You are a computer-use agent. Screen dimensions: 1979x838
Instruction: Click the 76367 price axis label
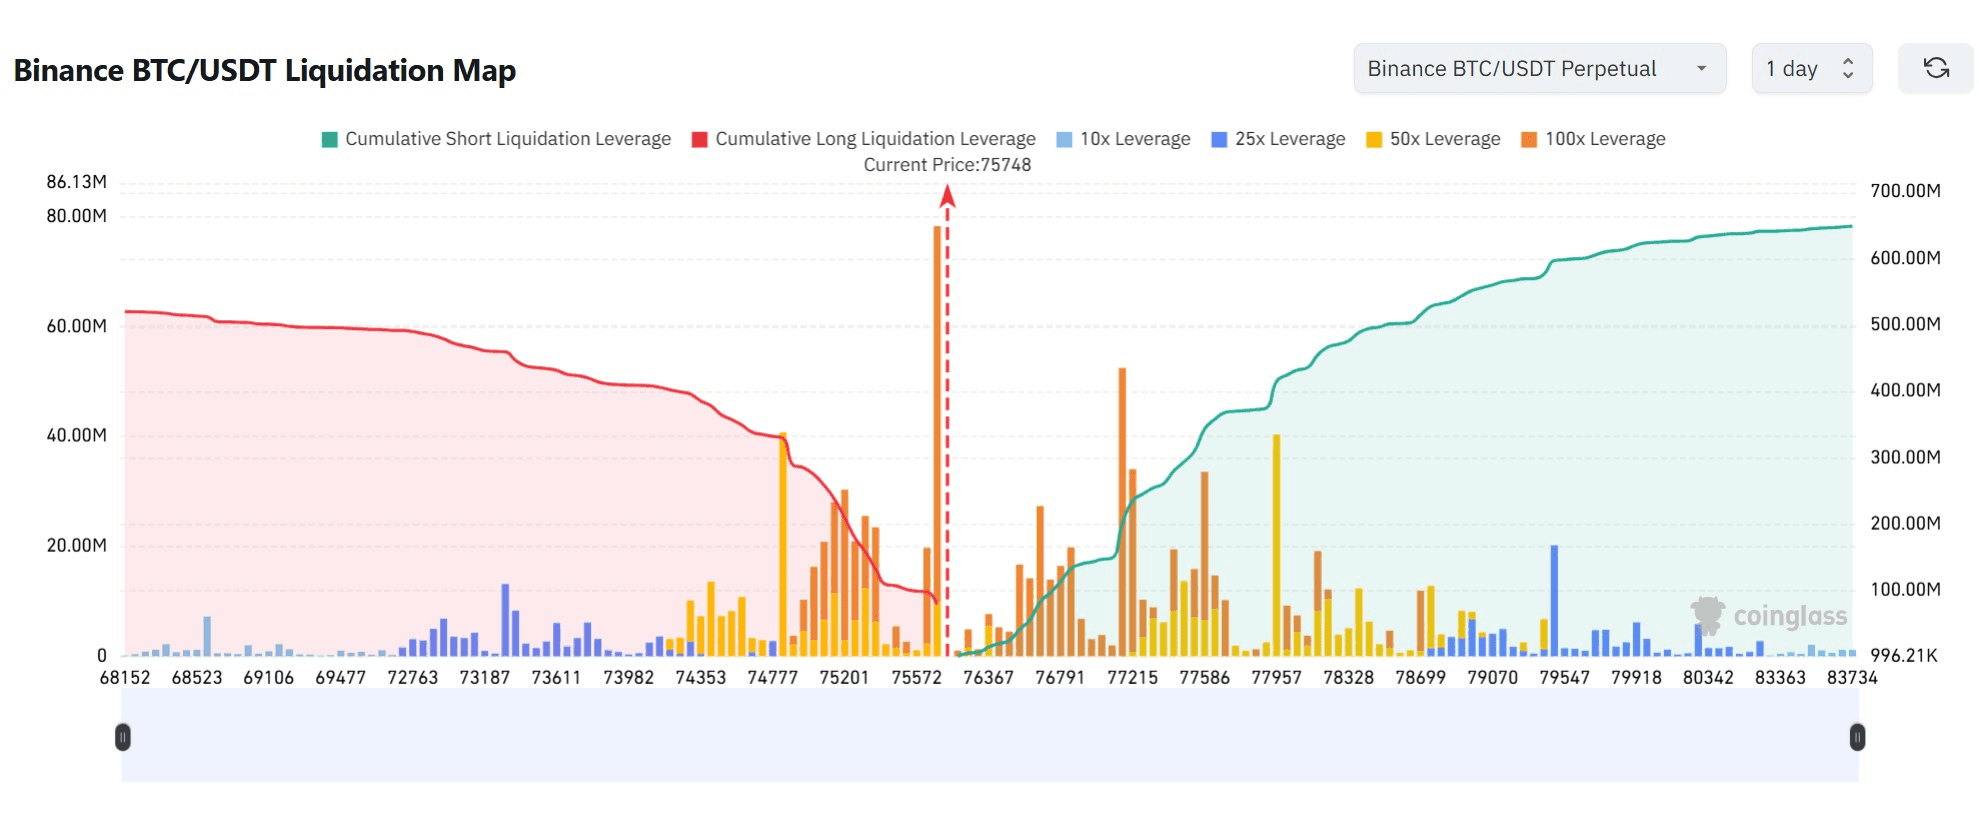988,678
